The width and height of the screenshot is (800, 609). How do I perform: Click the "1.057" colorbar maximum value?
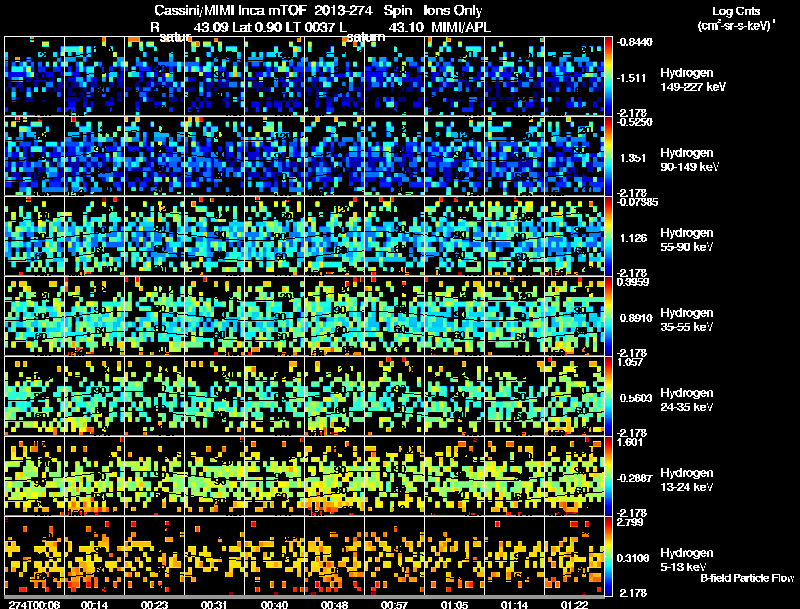630,362
